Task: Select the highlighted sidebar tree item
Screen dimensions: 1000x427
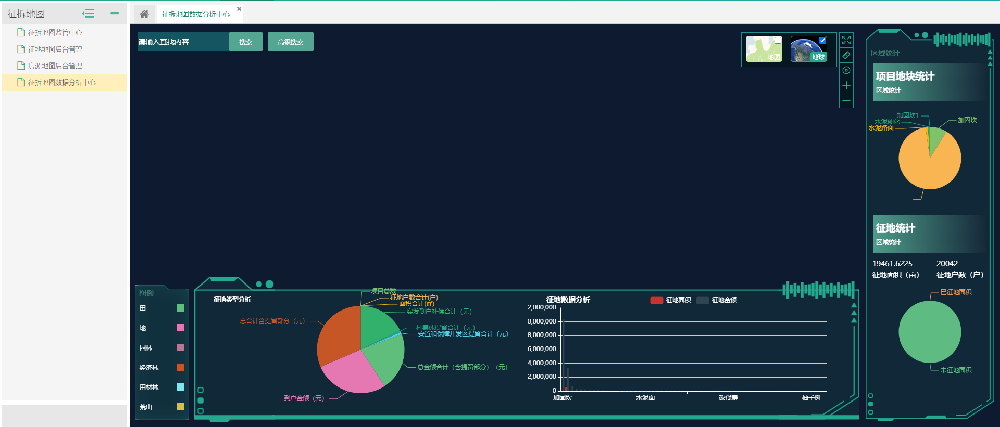Action: click(x=64, y=82)
